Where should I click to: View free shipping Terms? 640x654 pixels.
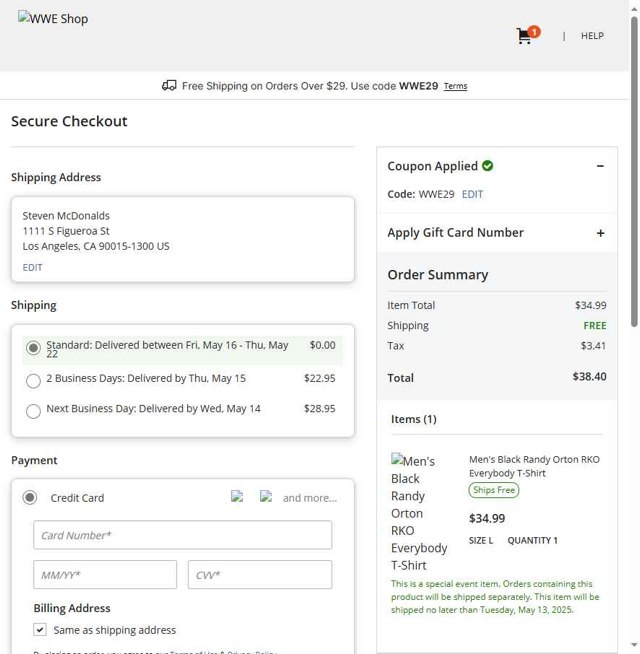tap(455, 86)
